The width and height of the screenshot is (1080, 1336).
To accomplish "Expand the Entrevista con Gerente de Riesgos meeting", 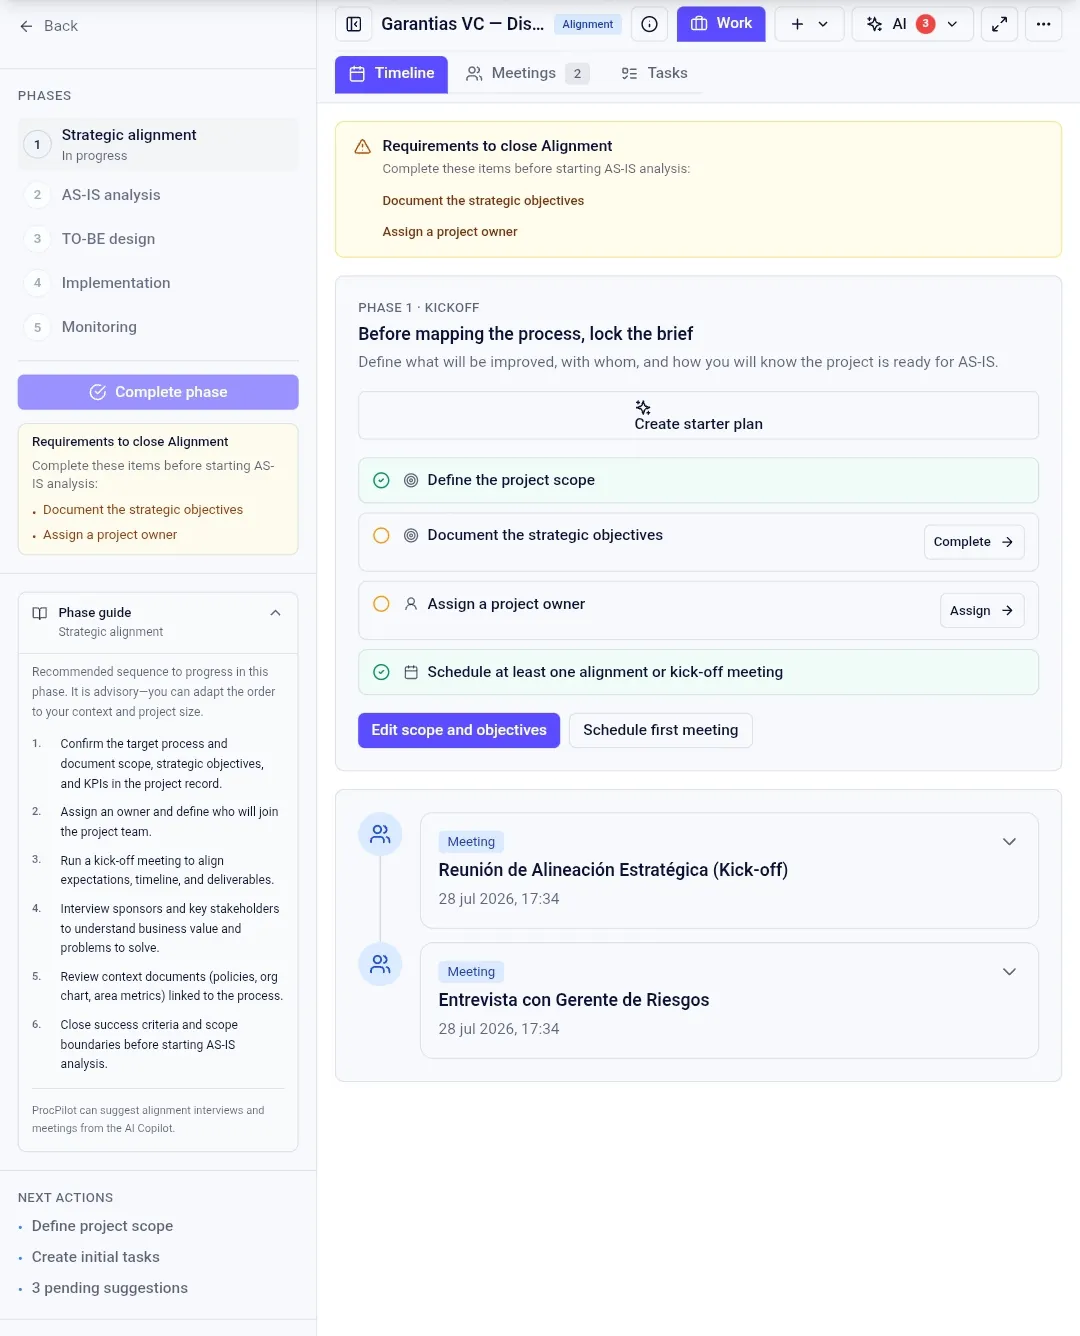I will 1010,972.
